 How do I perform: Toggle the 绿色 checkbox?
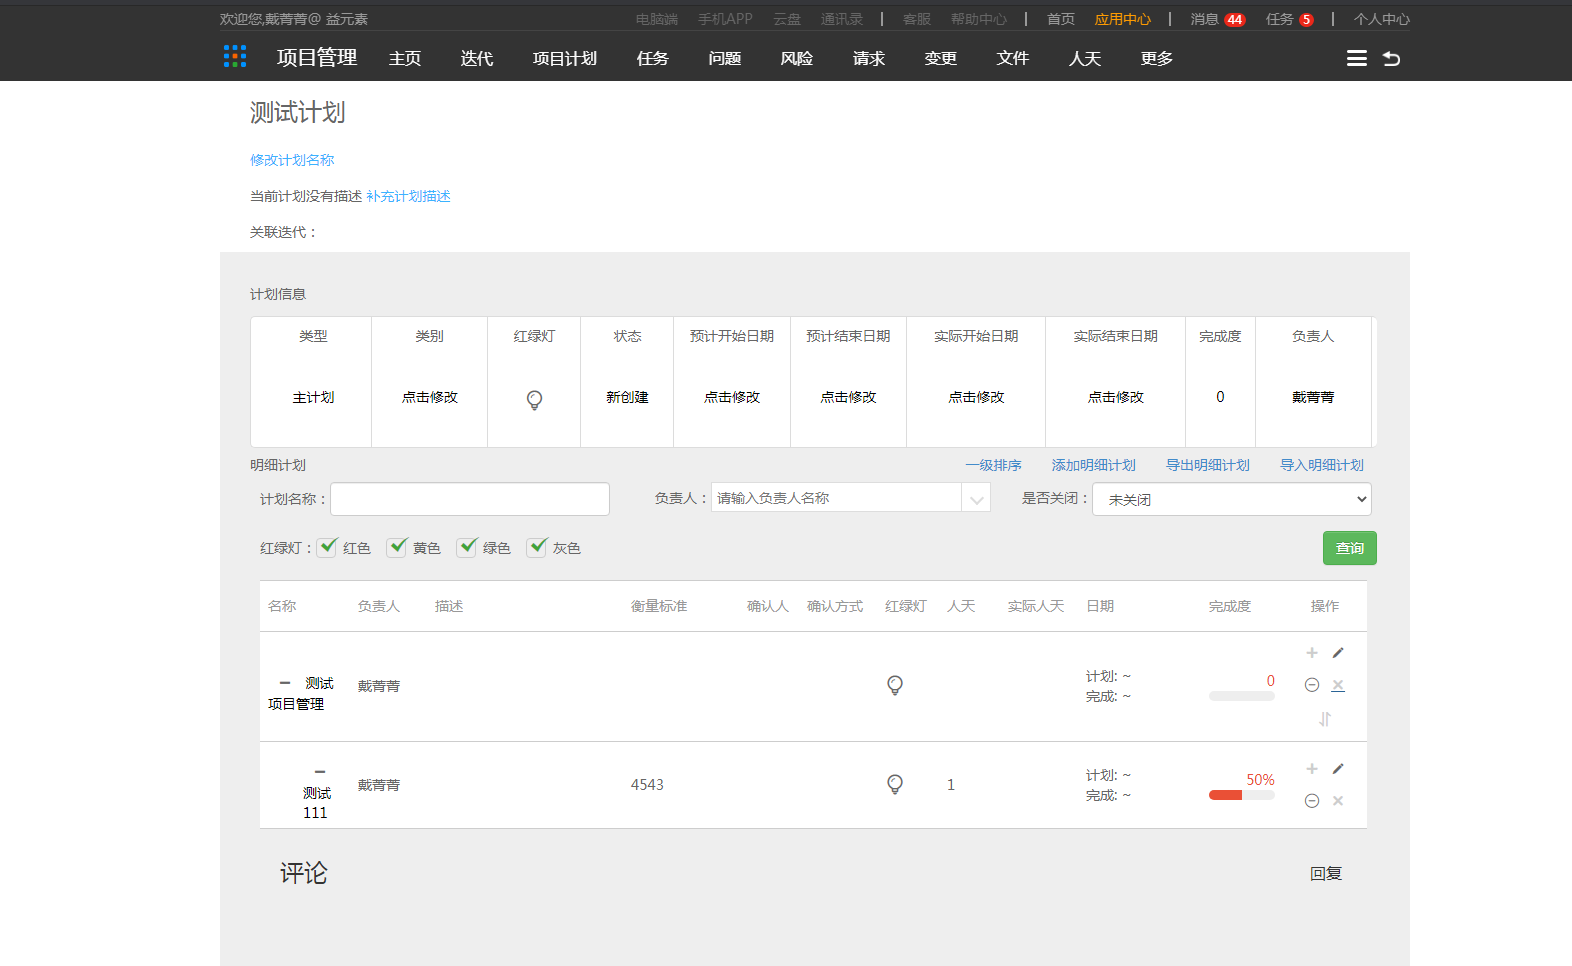coord(467,547)
